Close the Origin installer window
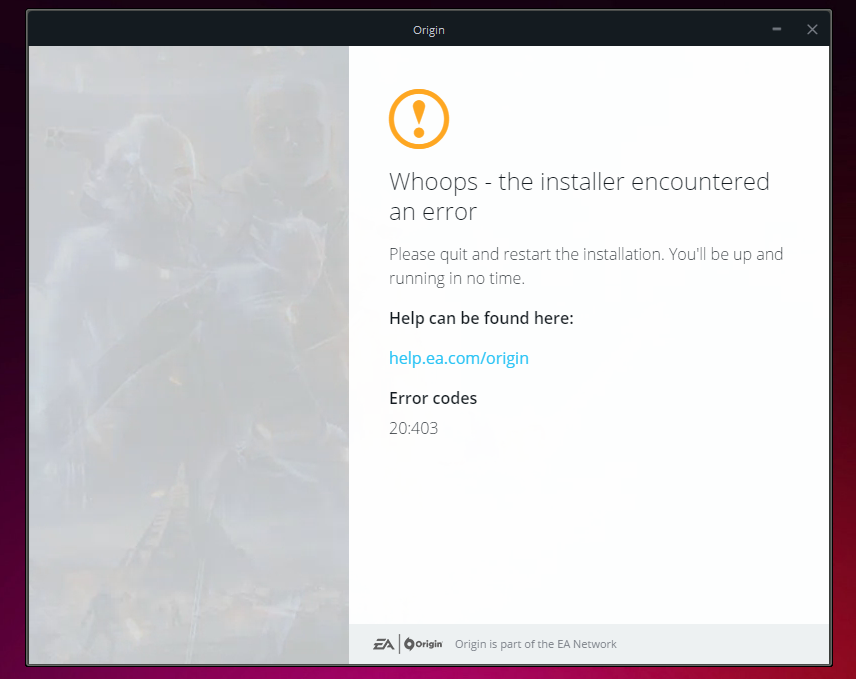Image resolution: width=856 pixels, height=679 pixels. click(x=812, y=30)
